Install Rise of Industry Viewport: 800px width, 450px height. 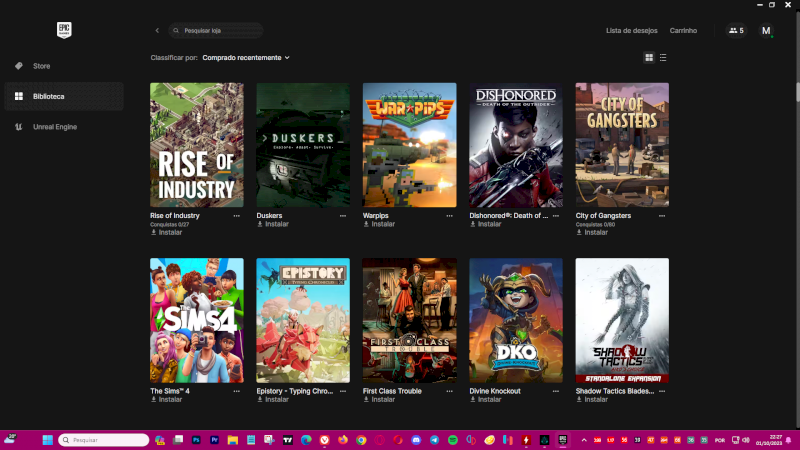tap(166, 232)
